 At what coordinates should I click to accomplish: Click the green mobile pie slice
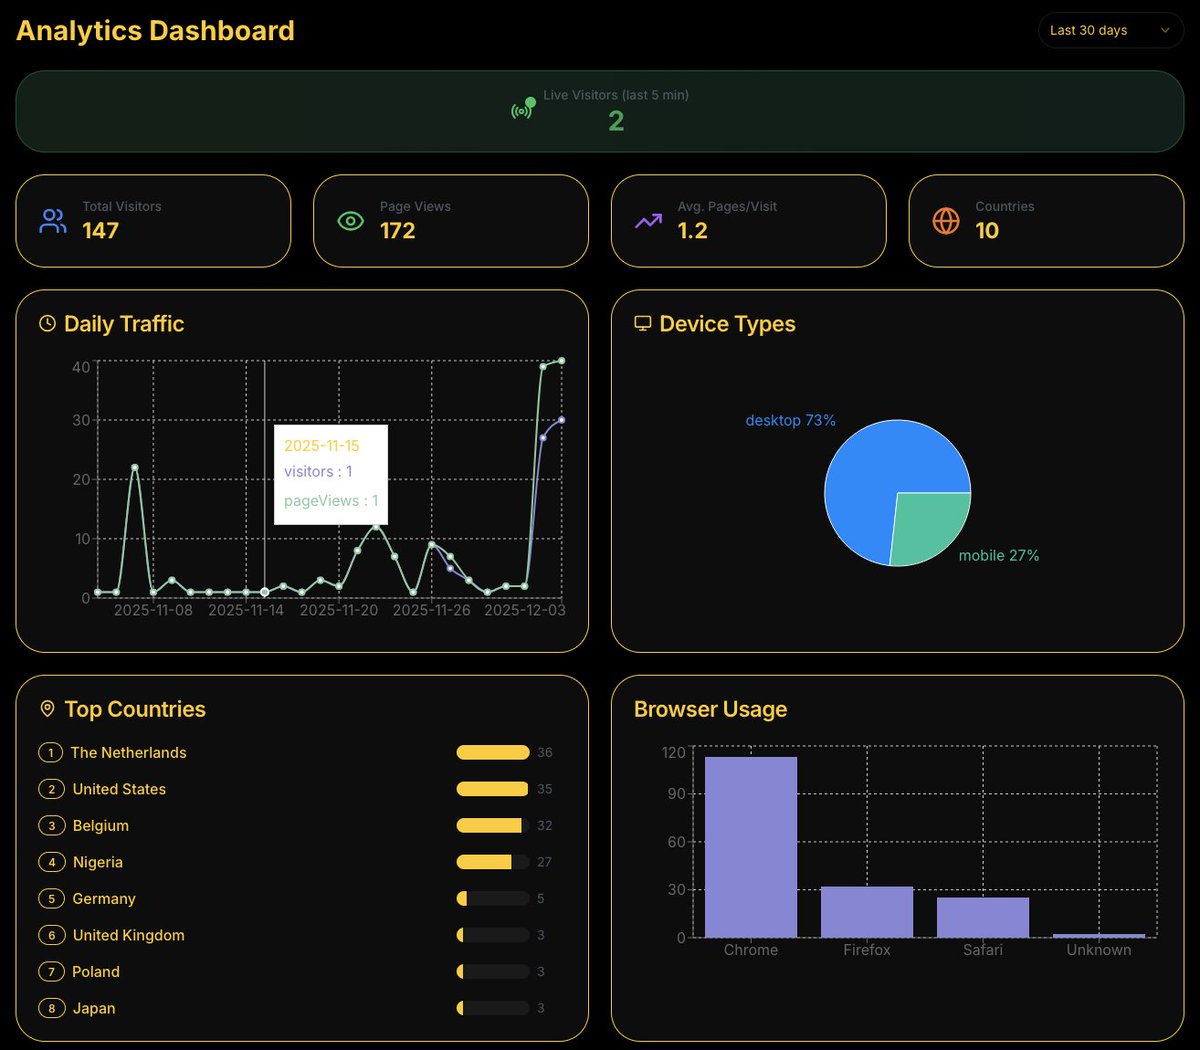coord(930,525)
